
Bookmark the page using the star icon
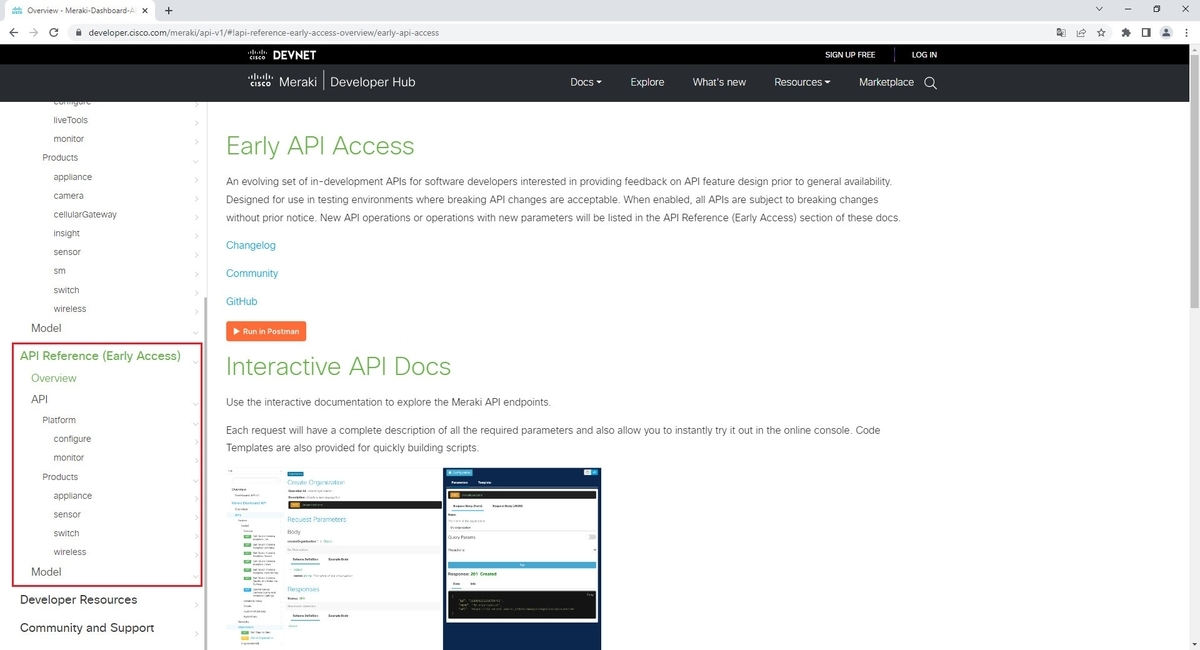(x=1101, y=32)
